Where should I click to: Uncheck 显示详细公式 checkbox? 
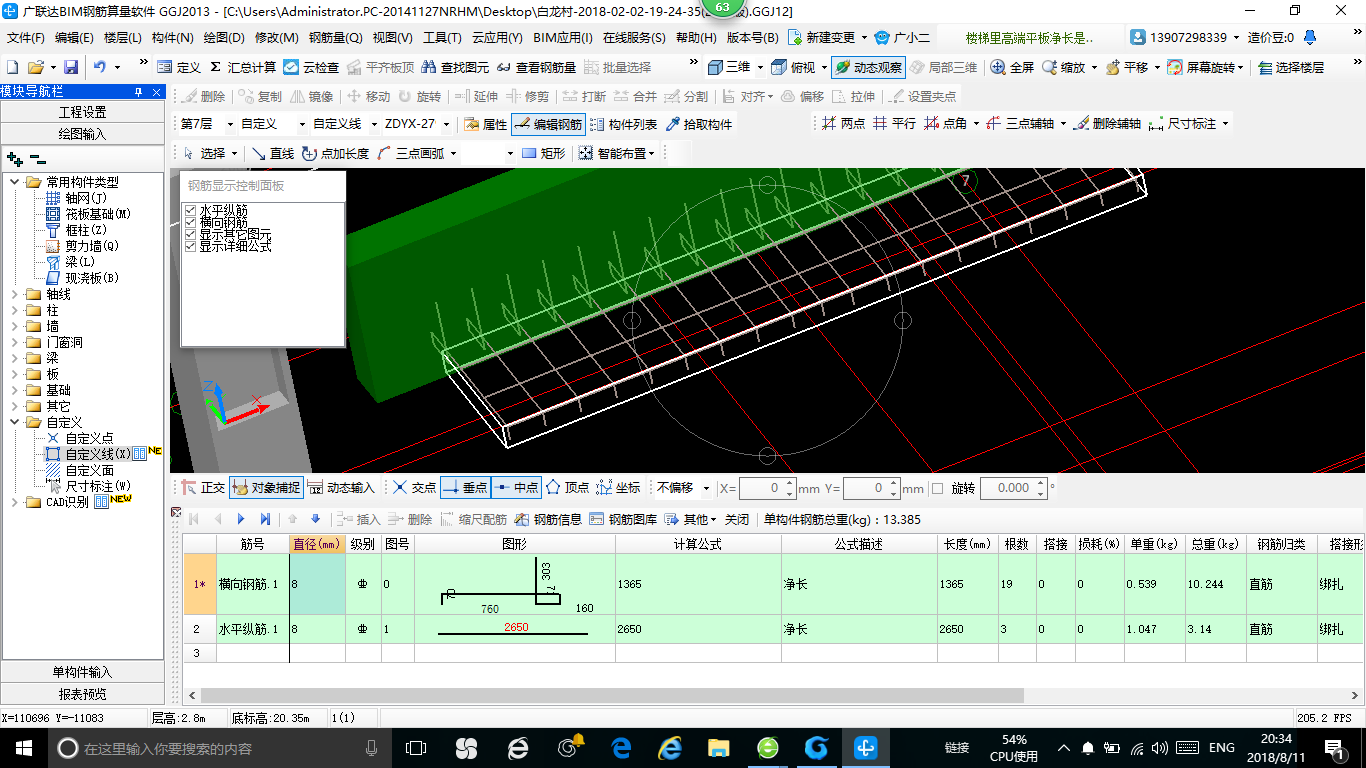click(191, 246)
